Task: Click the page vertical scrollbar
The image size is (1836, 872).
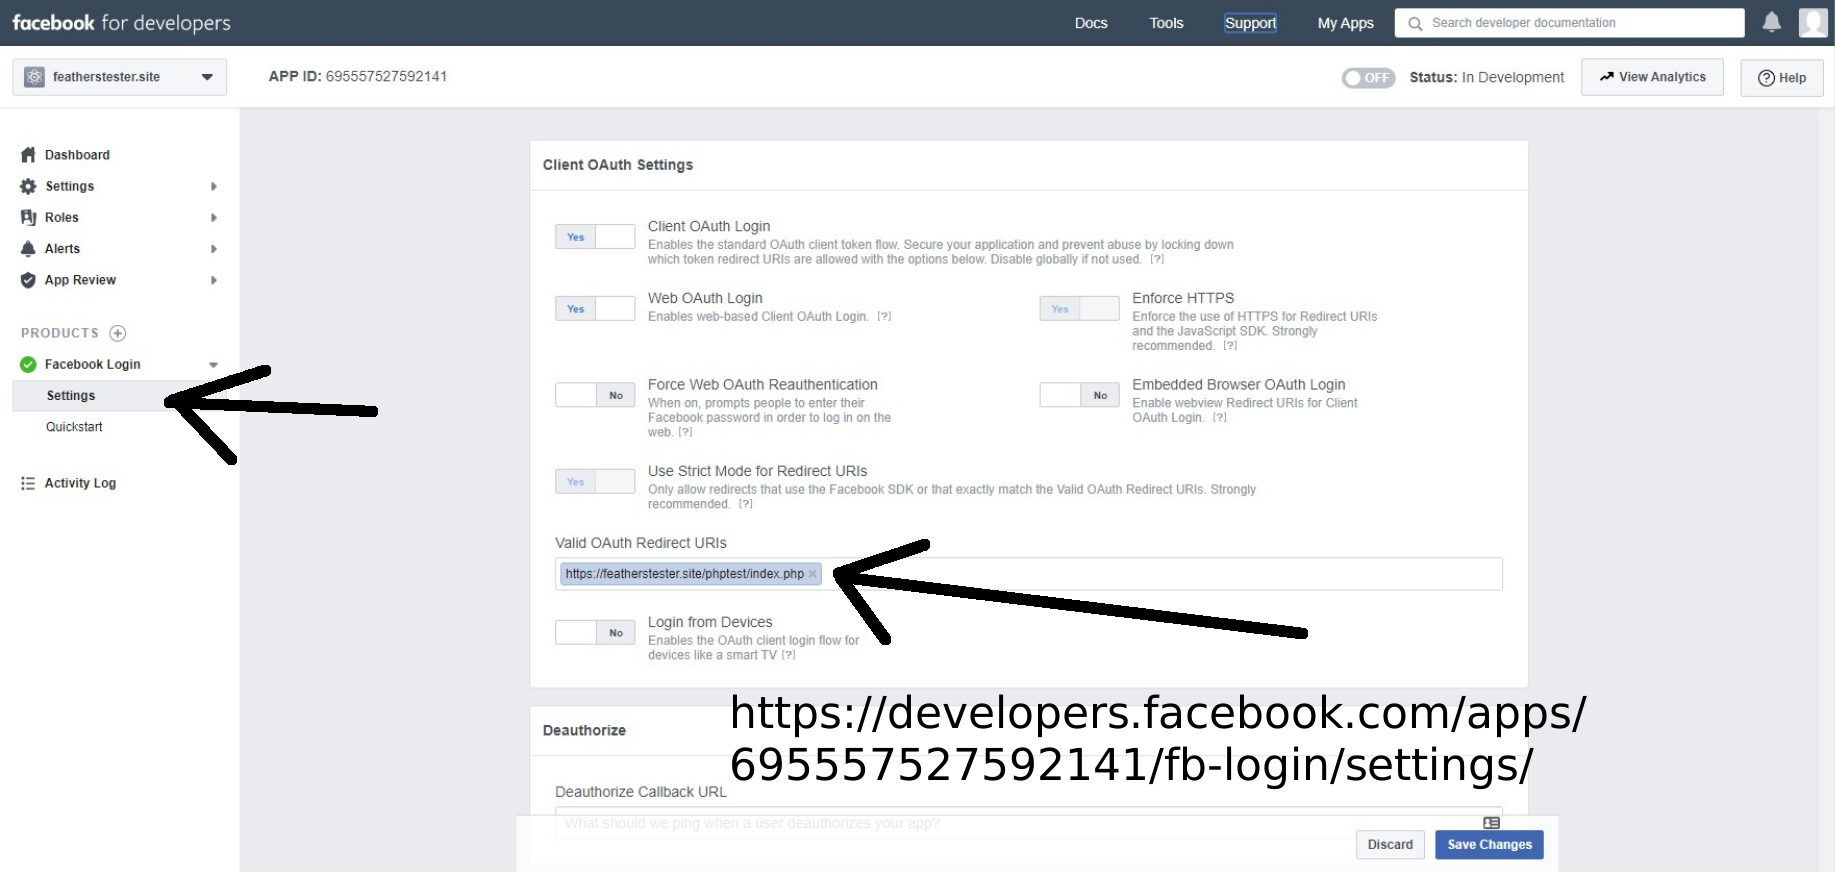Action: pyautogui.click(x=1827, y=490)
